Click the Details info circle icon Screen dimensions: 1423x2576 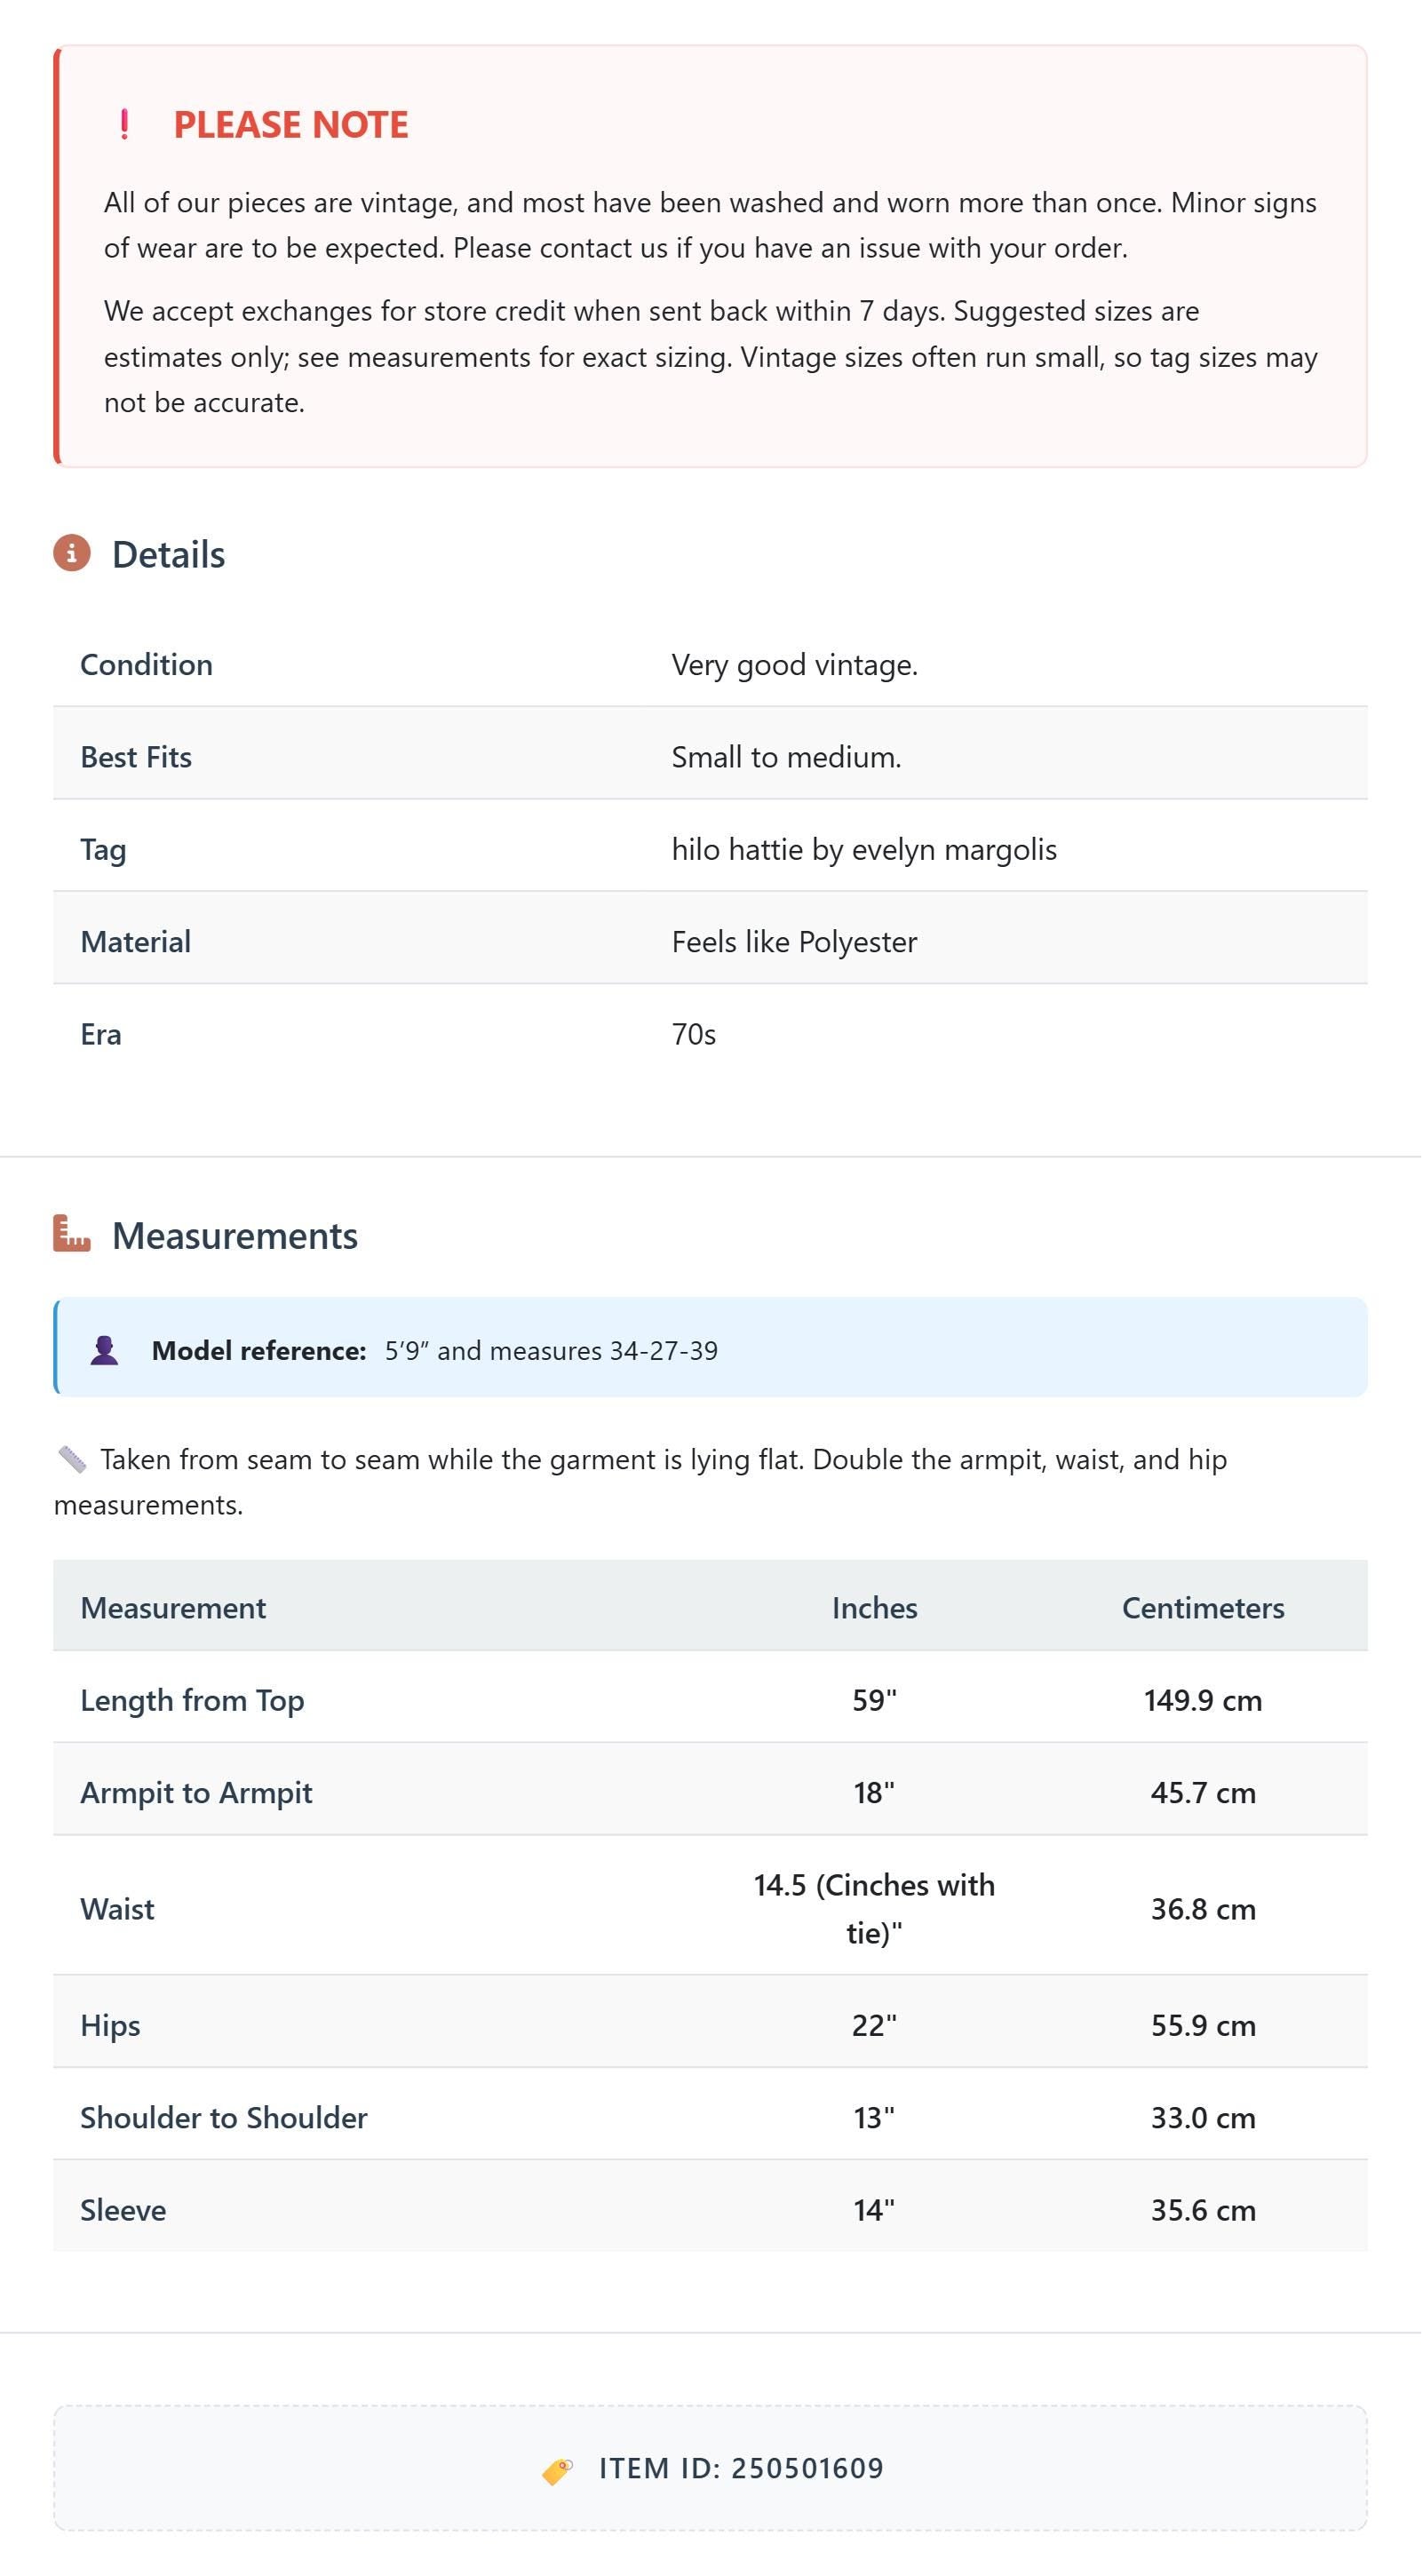pyautogui.click(x=72, y=553)
